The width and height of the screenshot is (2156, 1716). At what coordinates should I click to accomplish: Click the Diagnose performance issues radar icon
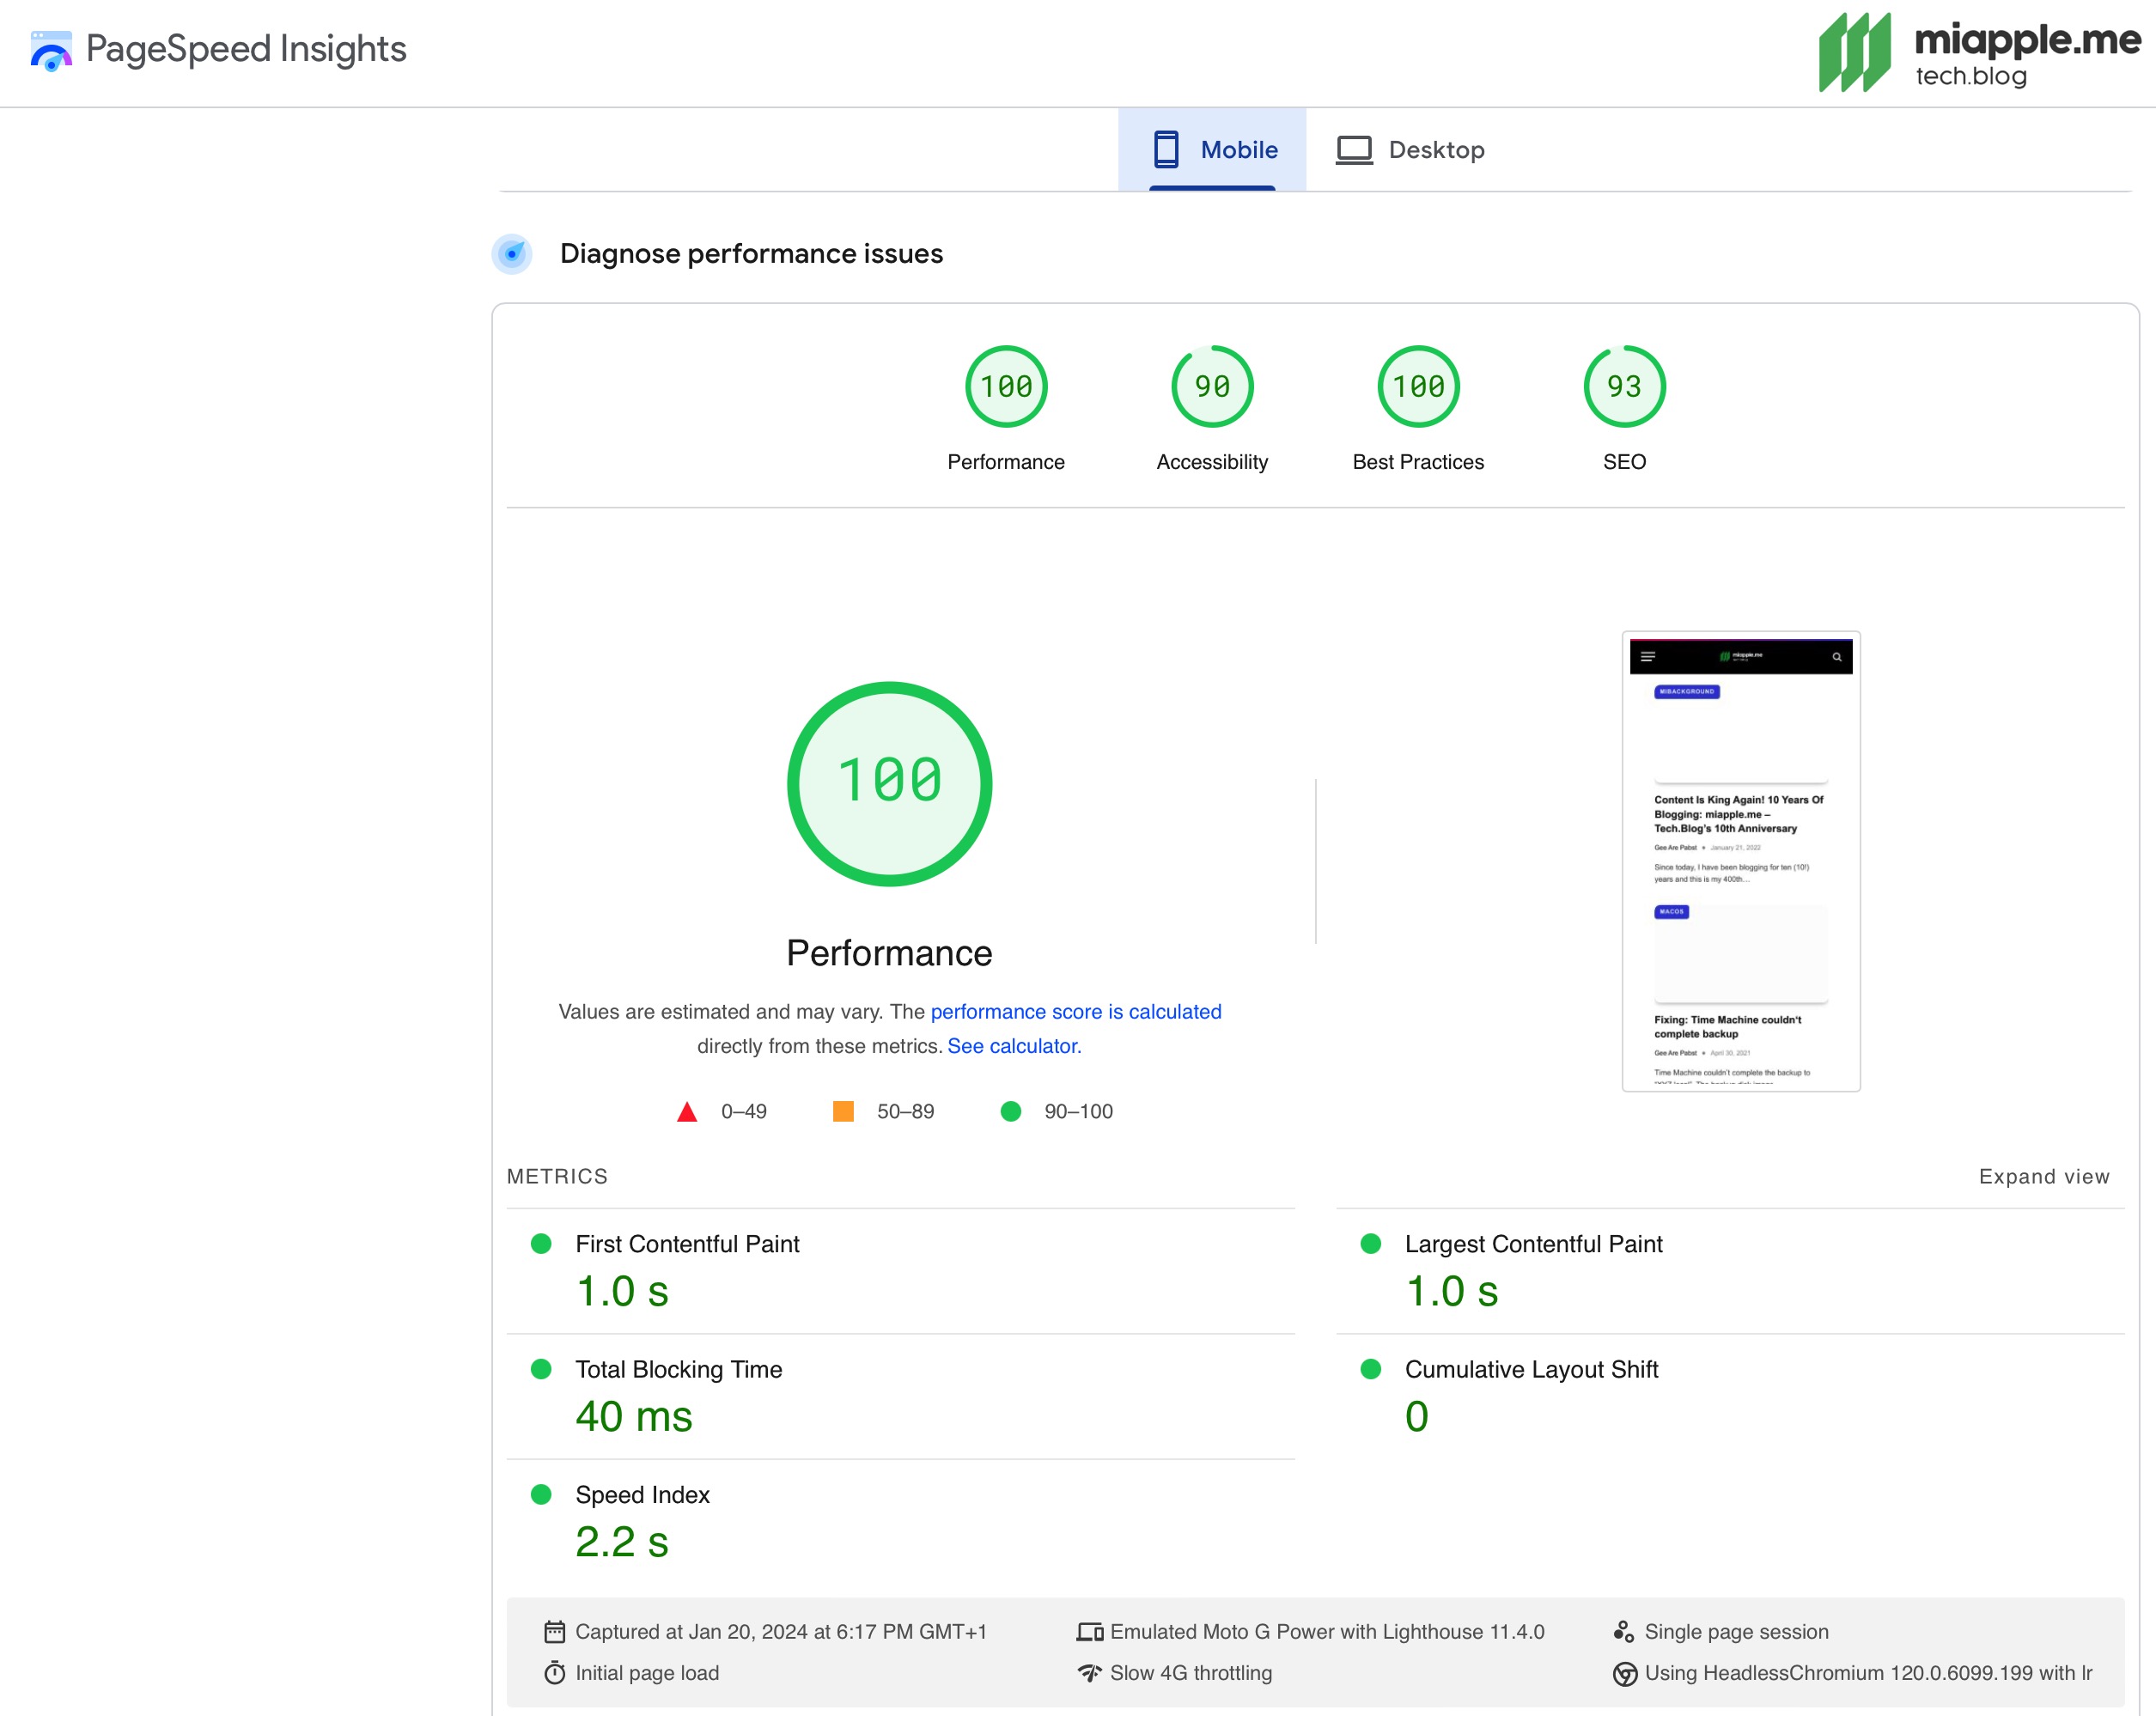[512, 254]
